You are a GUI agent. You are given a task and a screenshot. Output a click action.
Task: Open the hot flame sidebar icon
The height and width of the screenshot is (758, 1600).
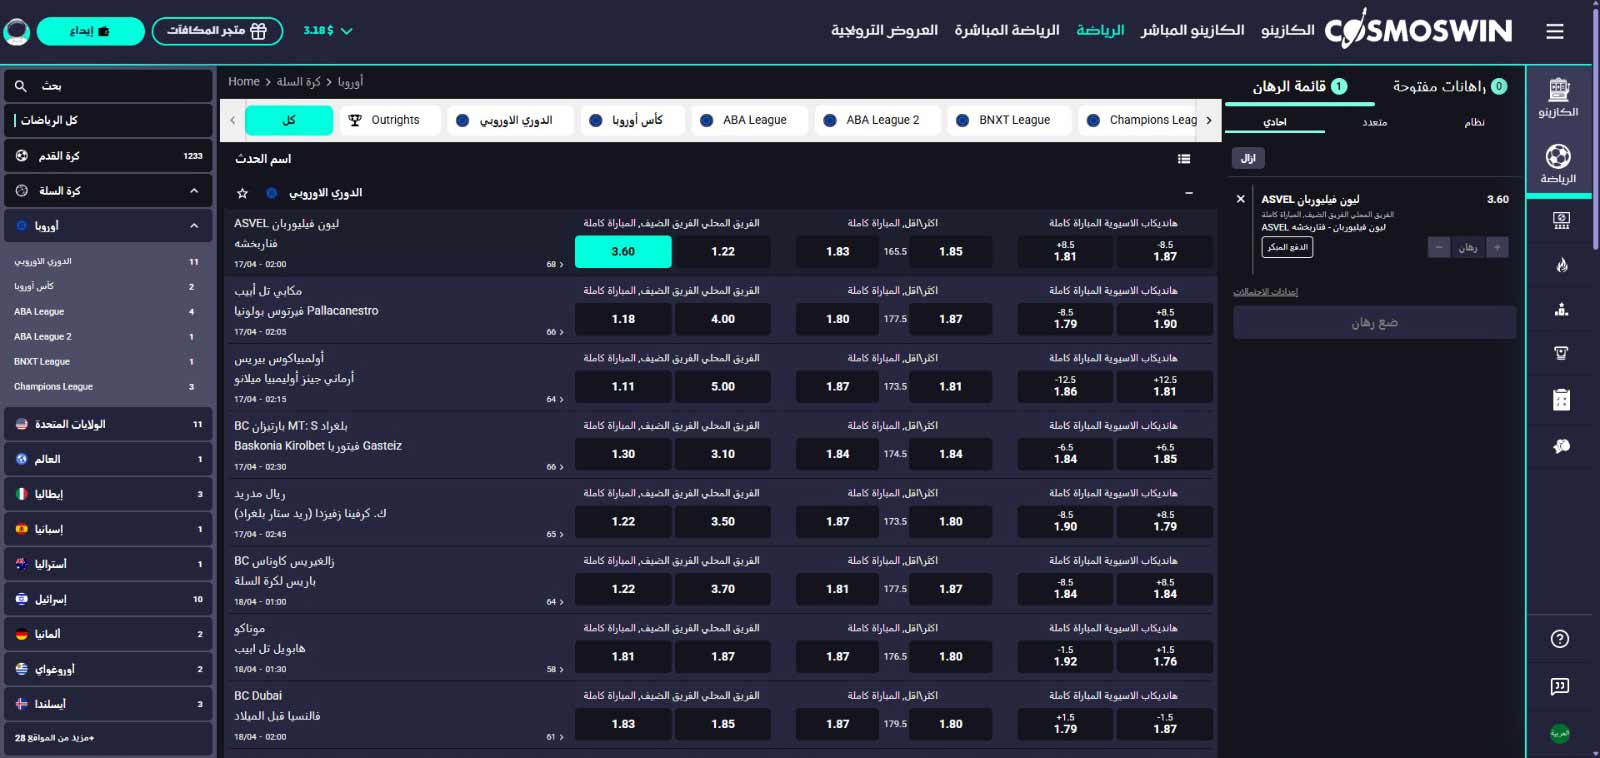(x=1561, y=265)
